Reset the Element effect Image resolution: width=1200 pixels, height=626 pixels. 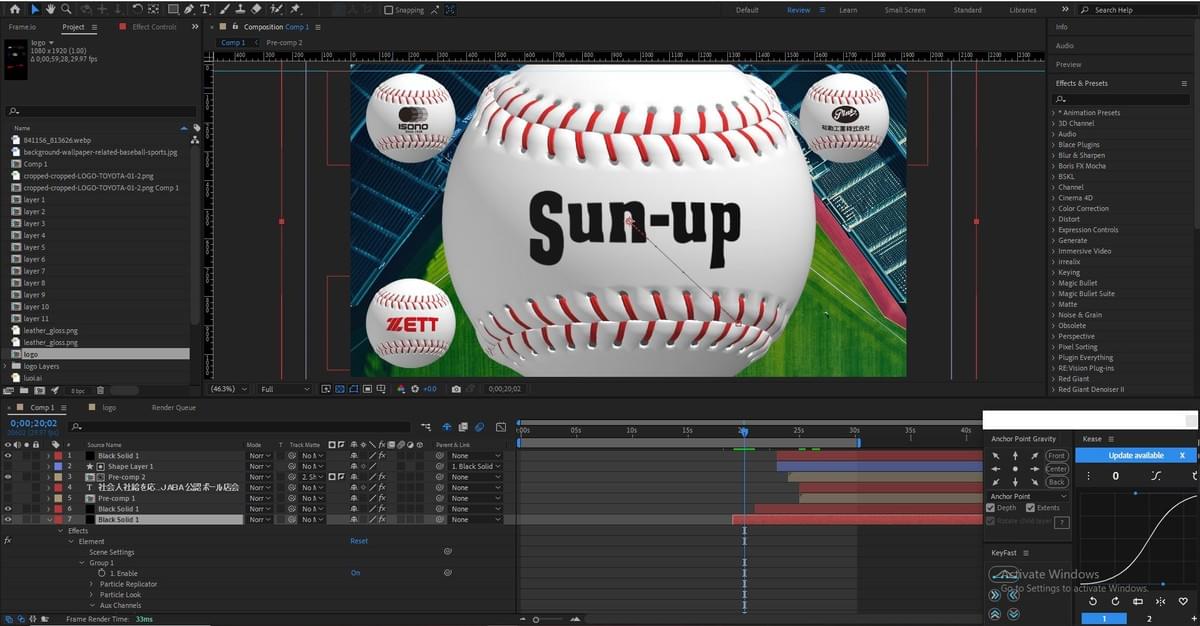click(359, 541)
